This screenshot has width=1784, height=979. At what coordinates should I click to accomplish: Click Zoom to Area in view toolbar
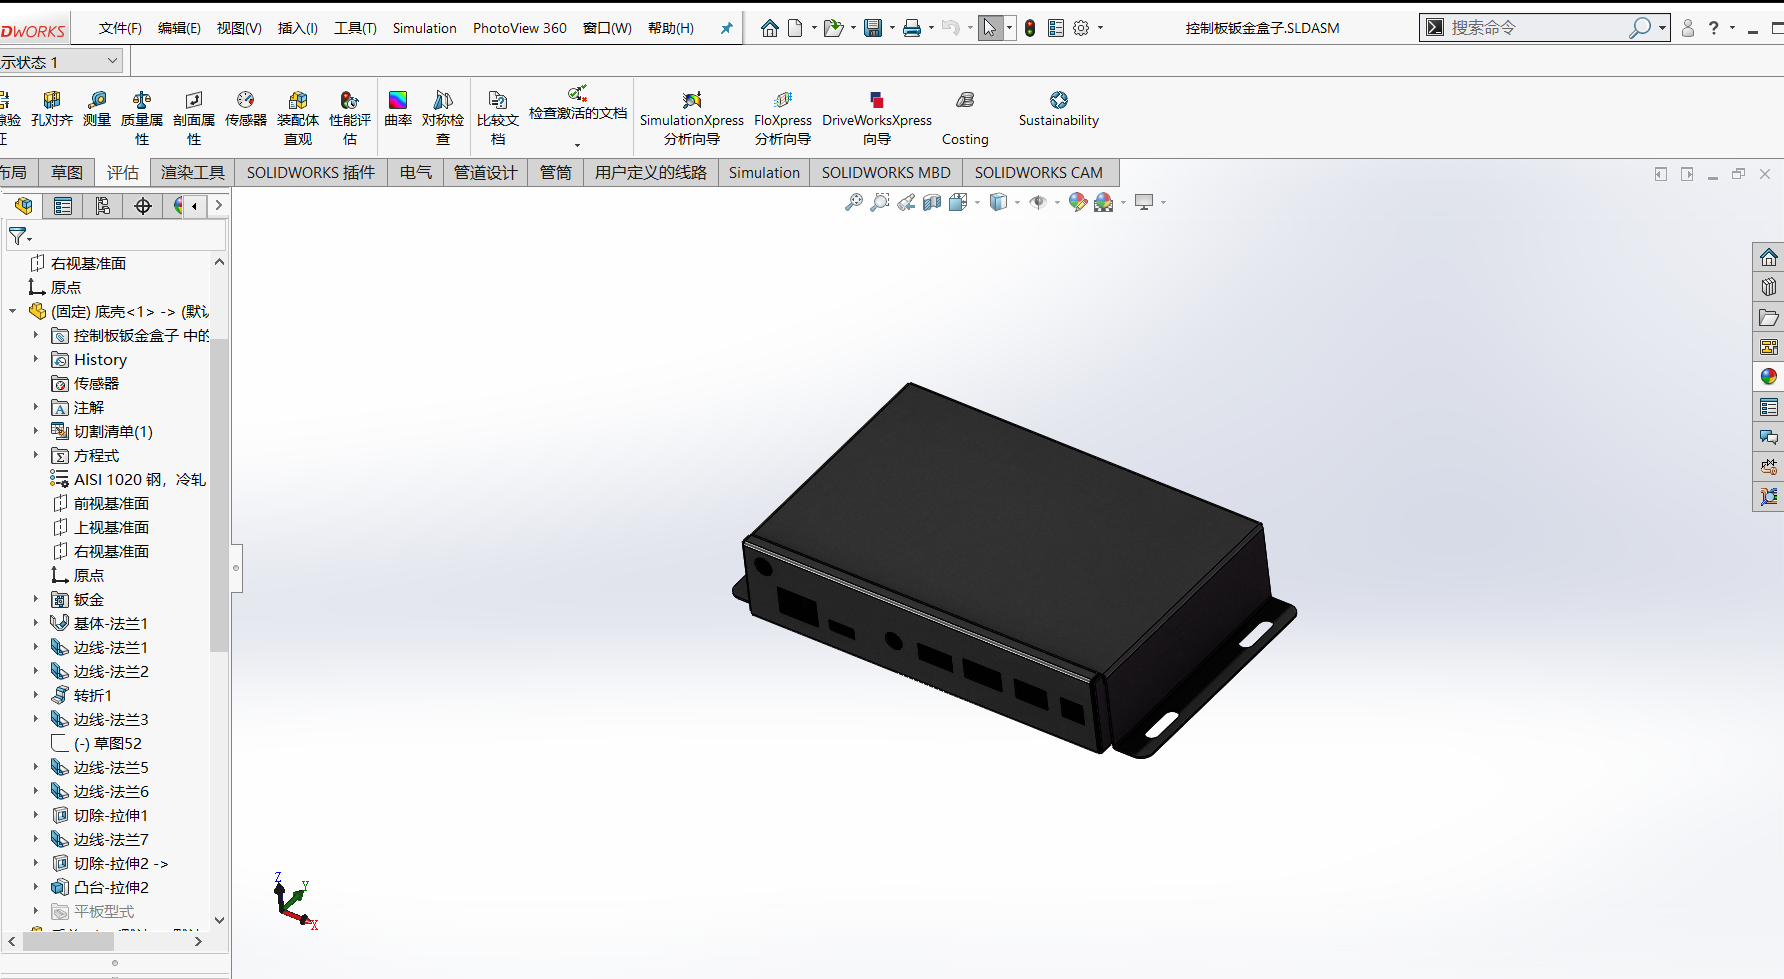(x=880, y=202)
